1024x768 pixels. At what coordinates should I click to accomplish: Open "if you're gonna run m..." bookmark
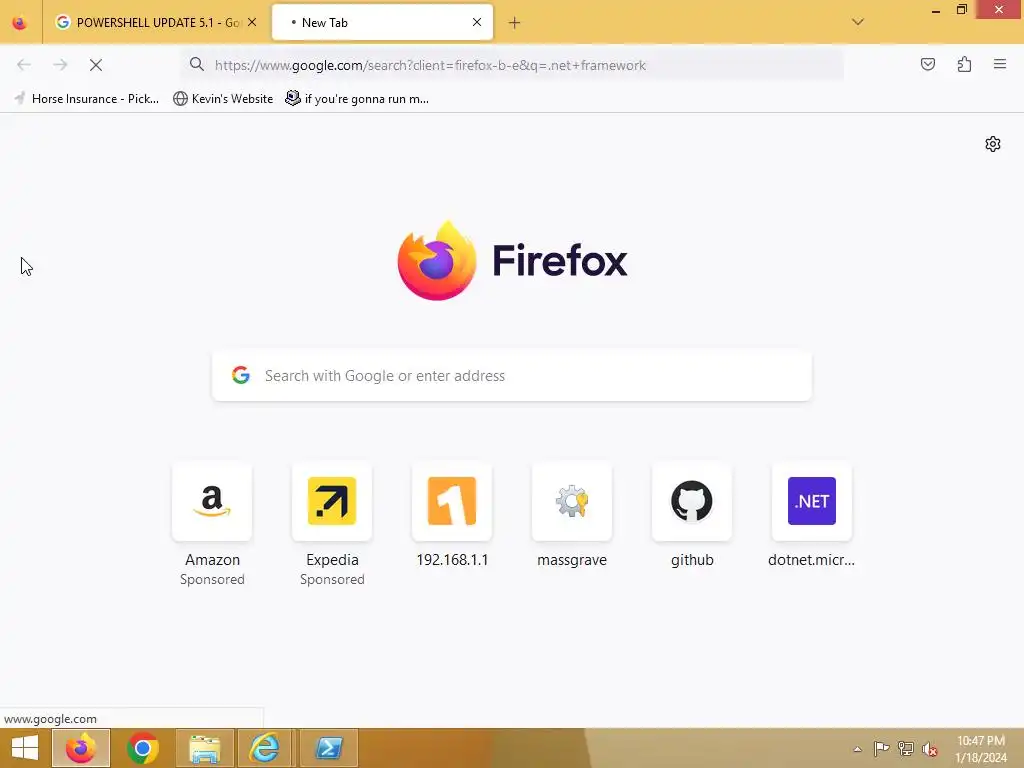[x=357, y=99]
